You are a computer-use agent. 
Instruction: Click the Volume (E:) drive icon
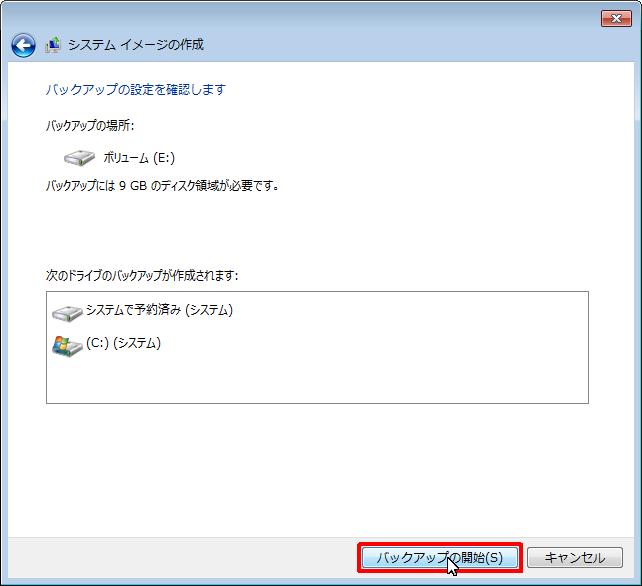[79, 158]
